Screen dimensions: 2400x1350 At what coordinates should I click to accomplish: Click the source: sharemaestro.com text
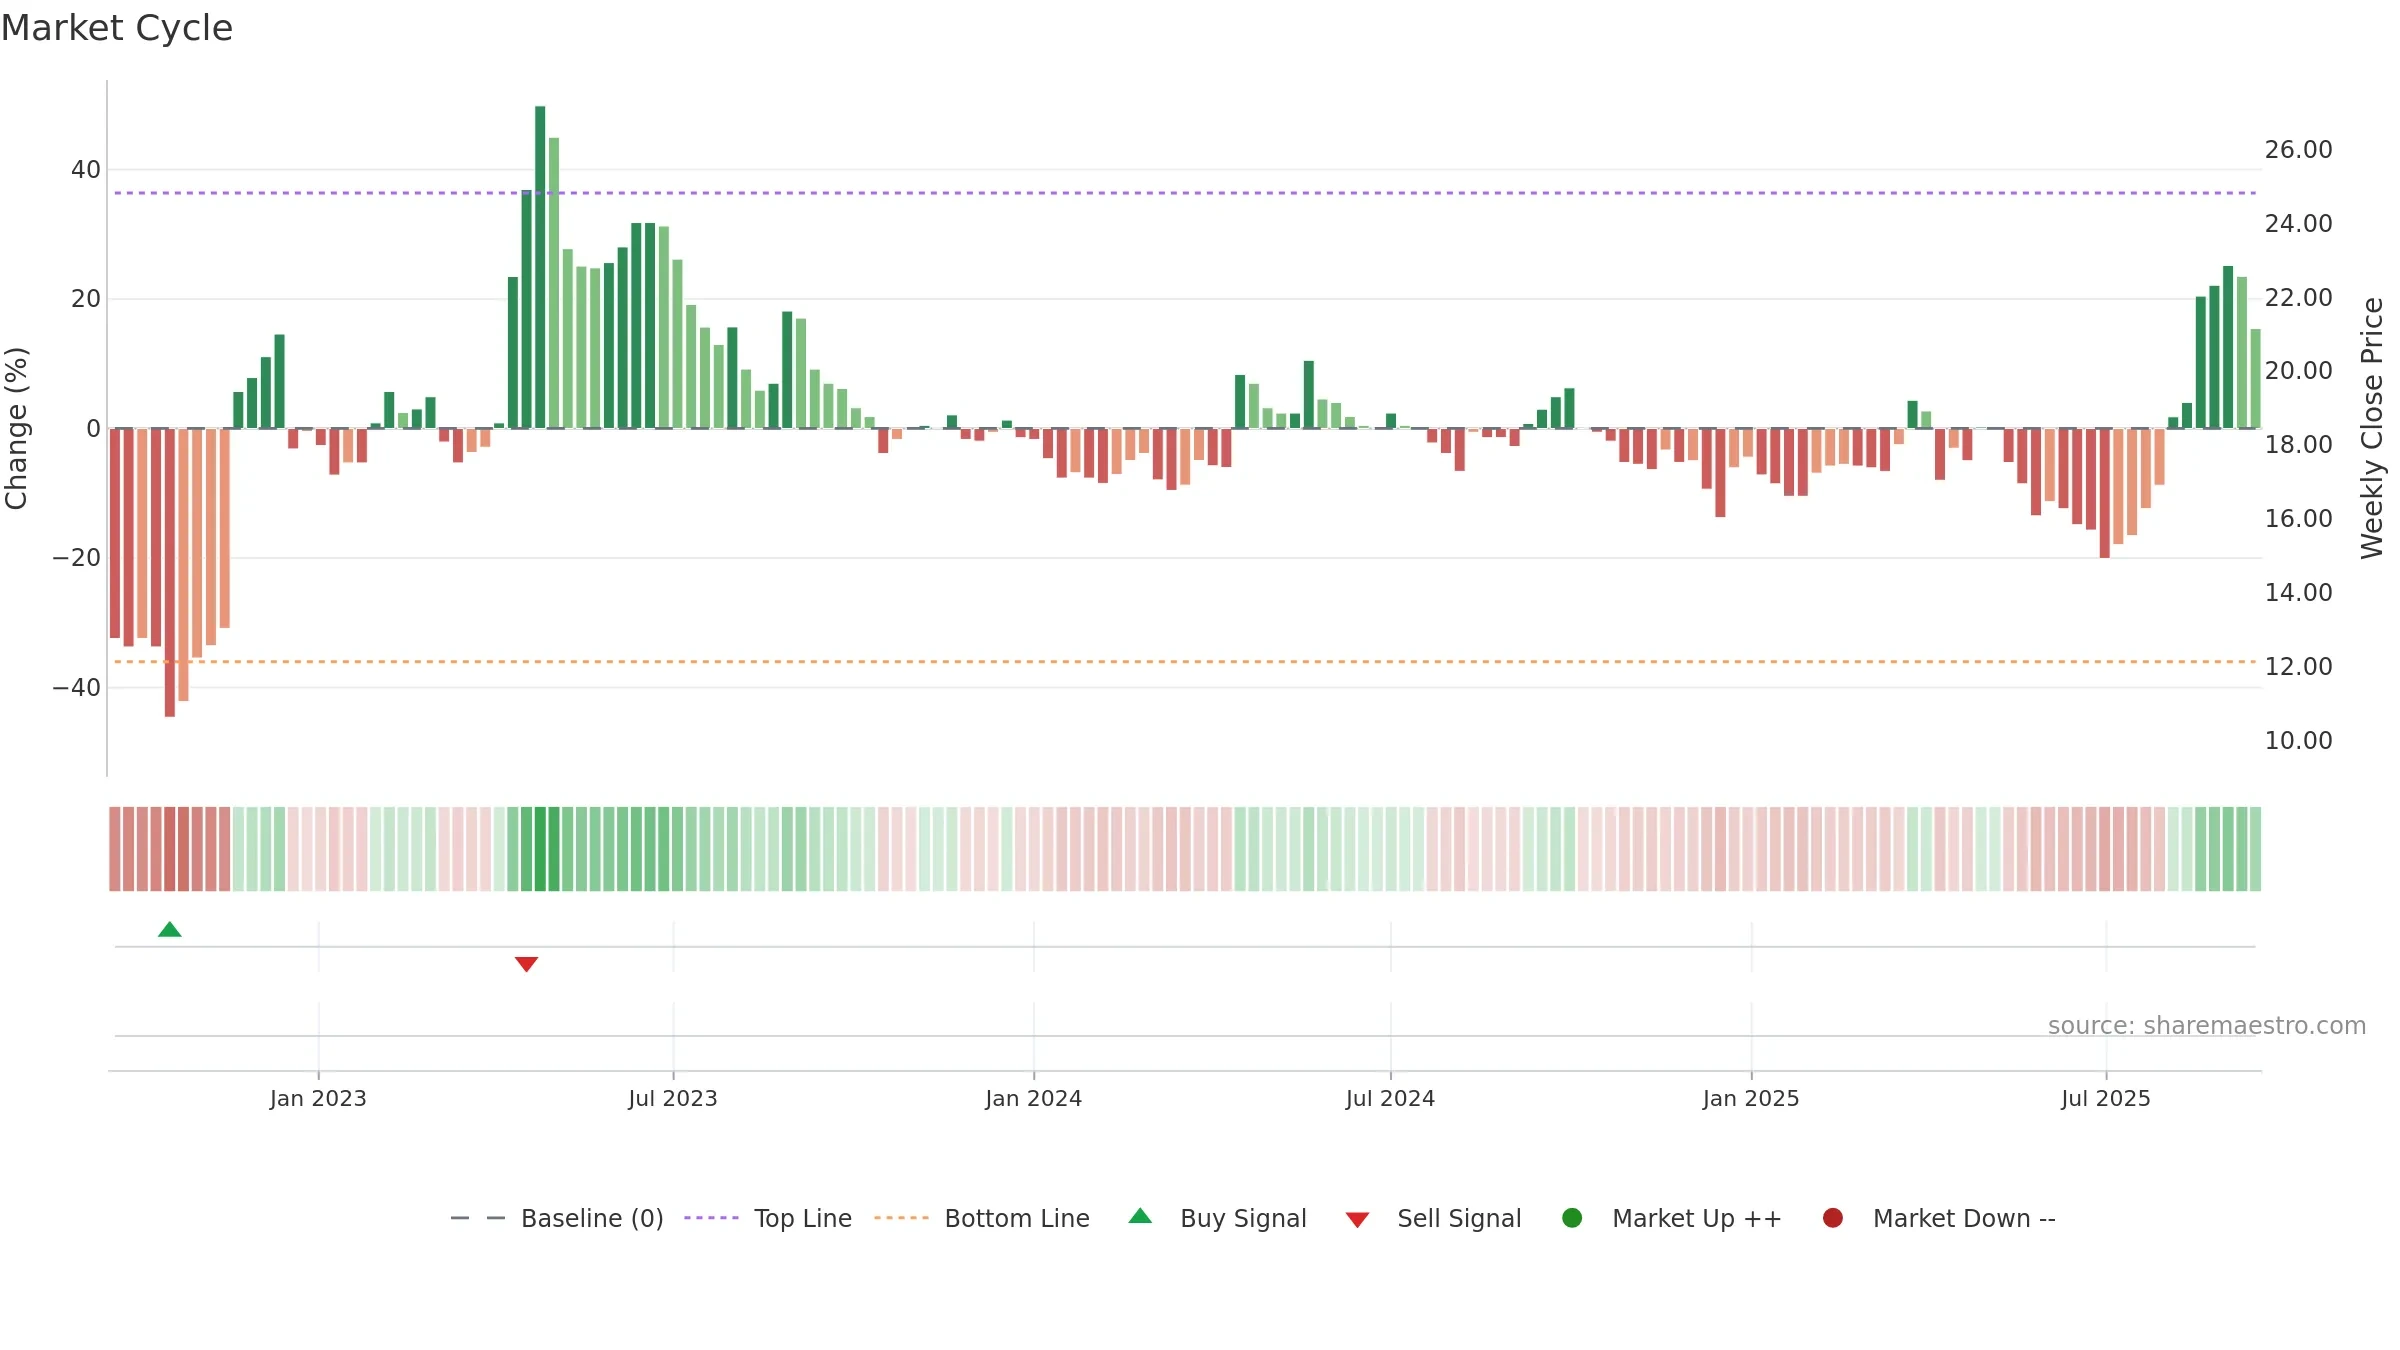[2207, 1026]
